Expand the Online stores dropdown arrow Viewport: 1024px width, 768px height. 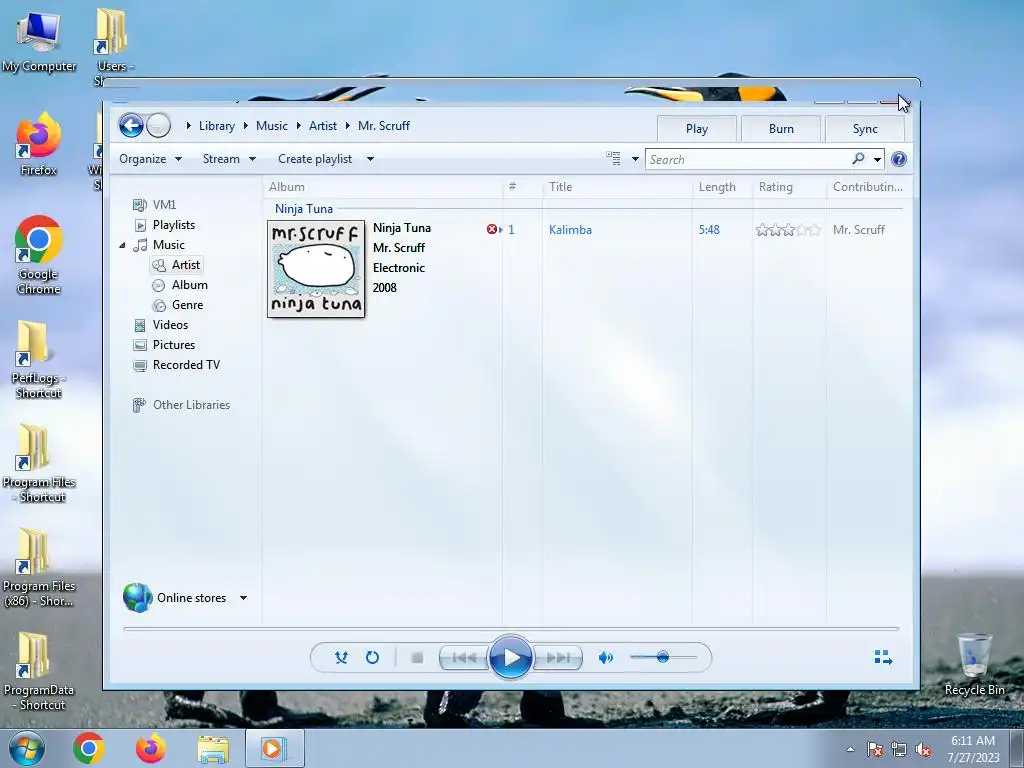[243, 598]
